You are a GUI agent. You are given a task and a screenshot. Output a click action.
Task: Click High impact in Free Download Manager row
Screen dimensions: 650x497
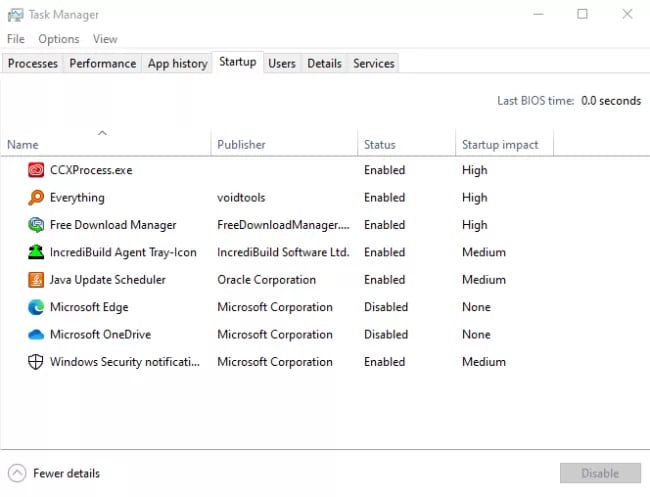pos(475,225)
